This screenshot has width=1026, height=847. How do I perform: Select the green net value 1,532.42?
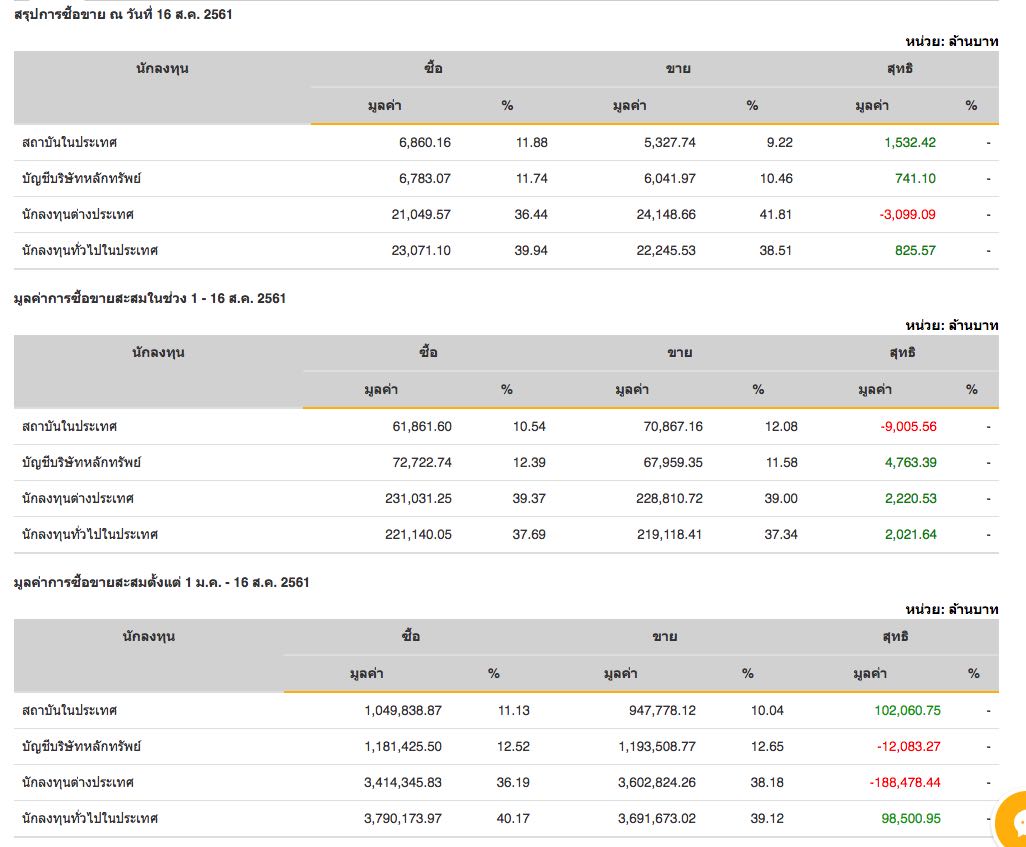[x=910, y=142]
